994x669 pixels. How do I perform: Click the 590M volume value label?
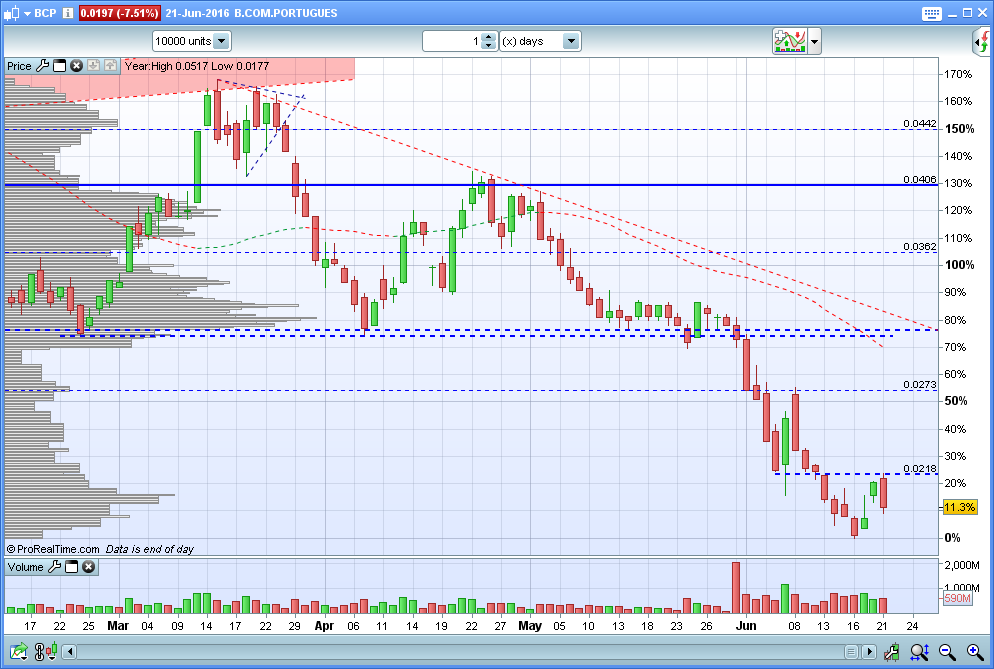click(957, 598)
